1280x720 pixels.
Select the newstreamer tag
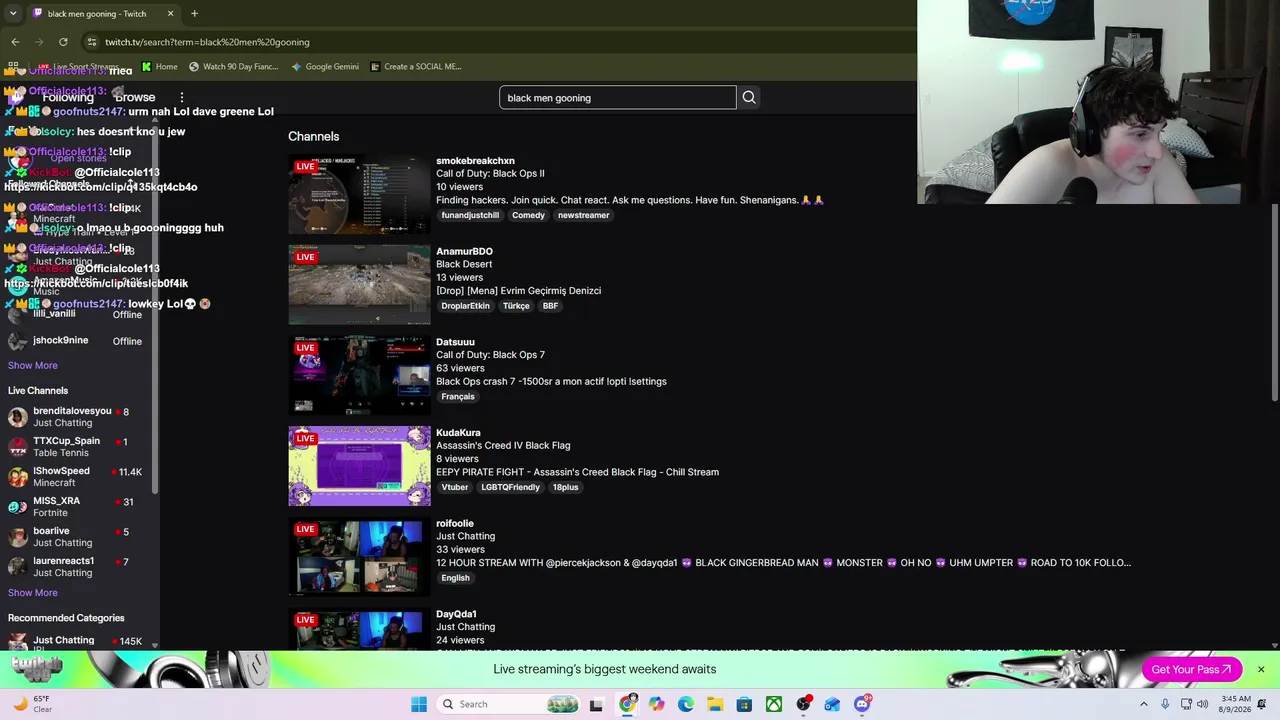pos(583,215)
